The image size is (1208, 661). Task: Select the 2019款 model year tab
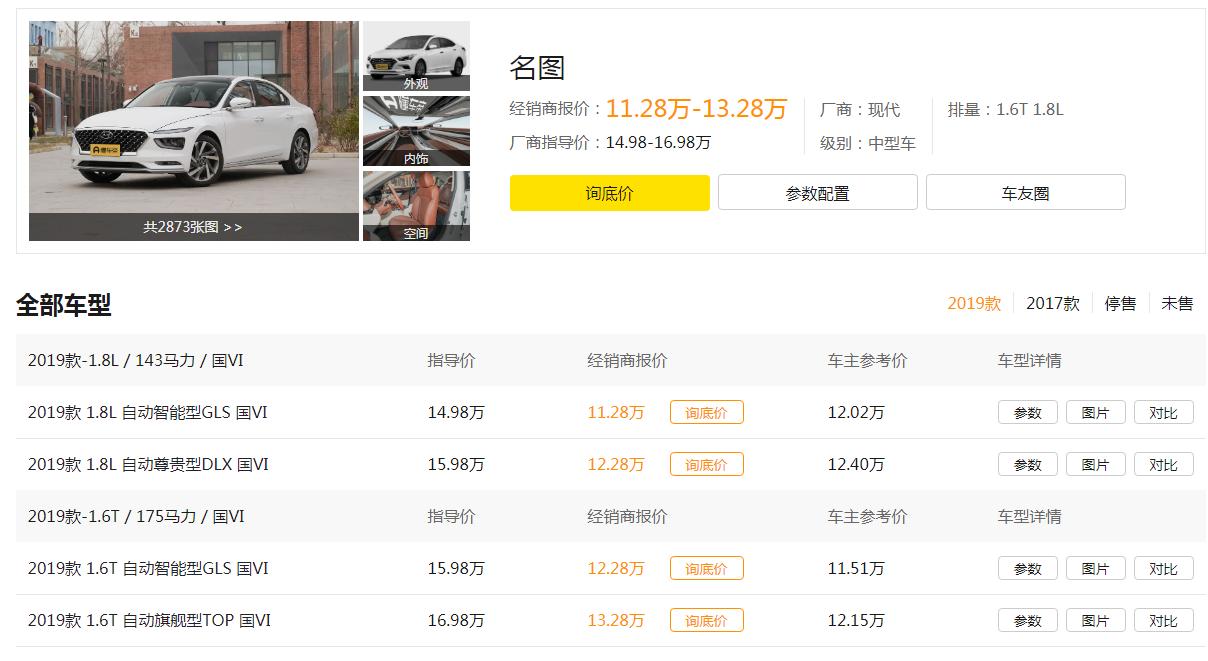973,304
